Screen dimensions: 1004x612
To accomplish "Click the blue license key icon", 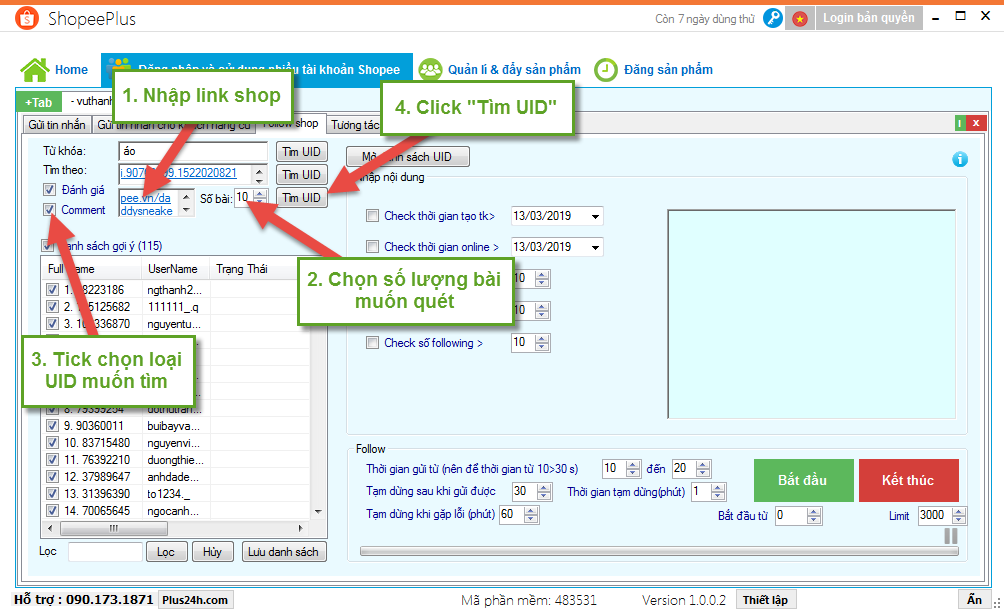I will pos(772,18).
